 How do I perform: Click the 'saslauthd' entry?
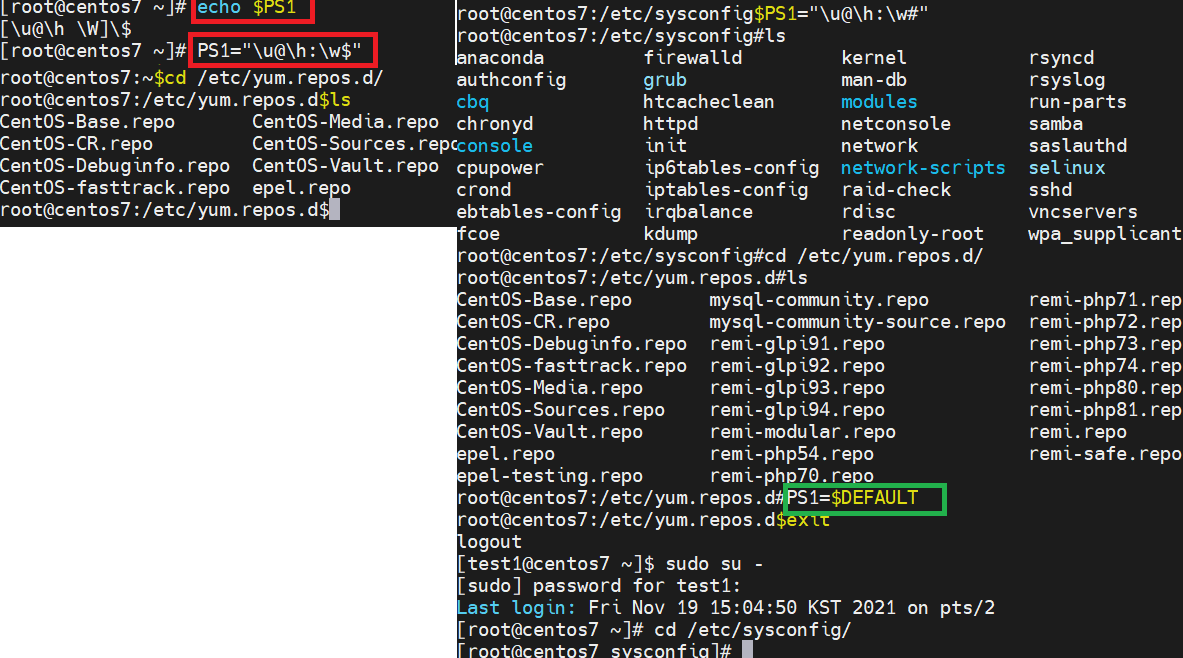(x=1077, y=146)
